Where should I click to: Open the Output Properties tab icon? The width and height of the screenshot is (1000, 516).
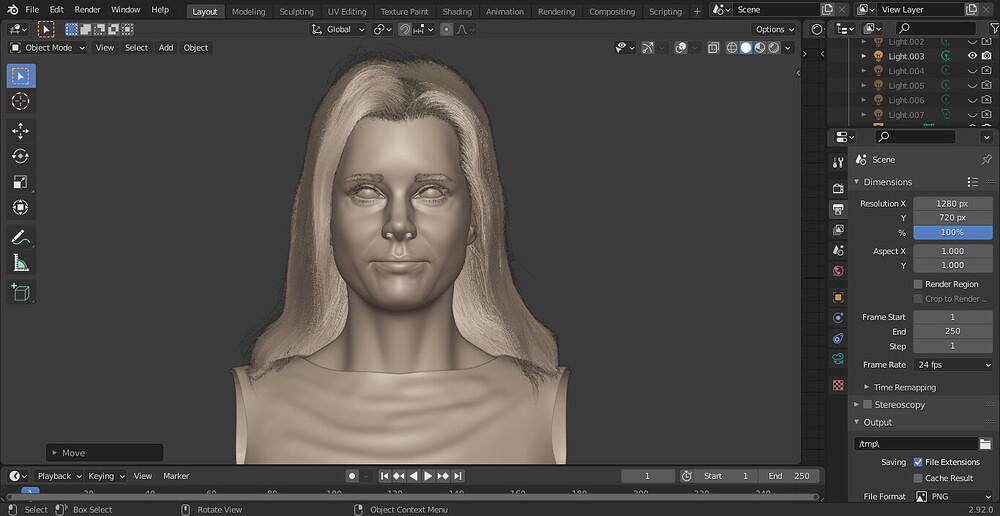point(838,209)
